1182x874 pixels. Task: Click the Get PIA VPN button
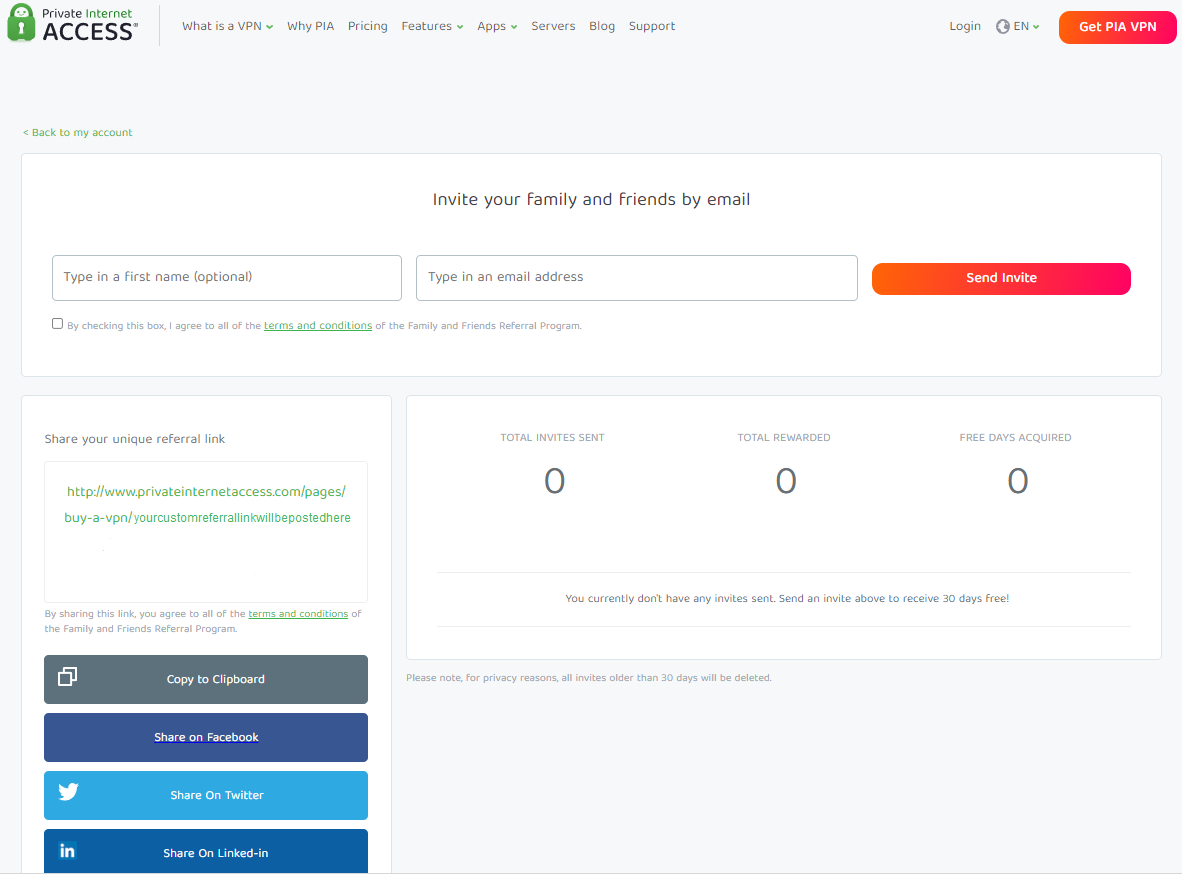(1117, 27)
